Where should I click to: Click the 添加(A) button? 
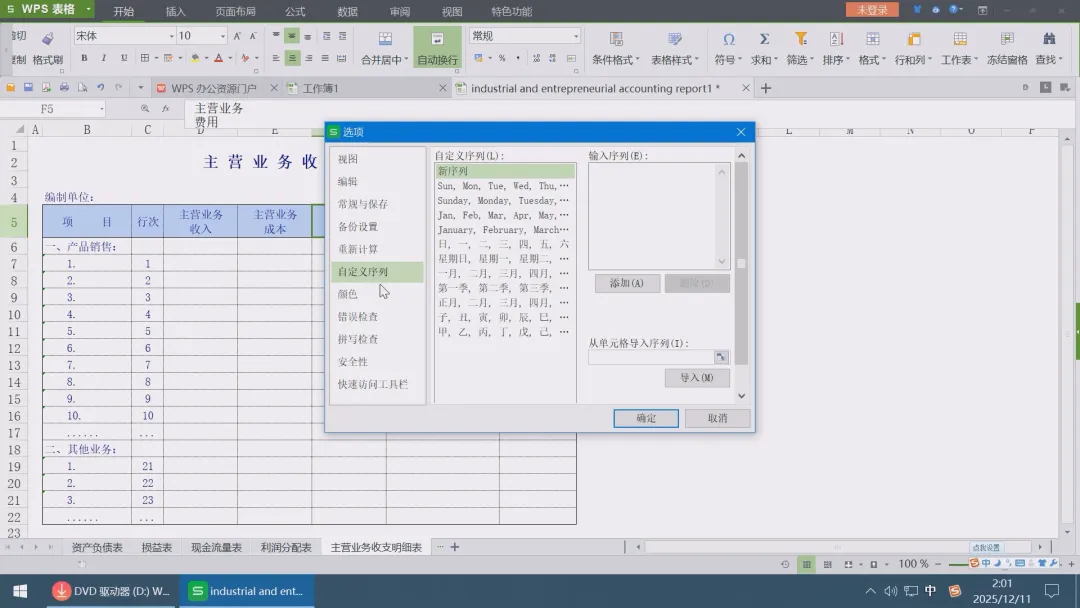627,283
